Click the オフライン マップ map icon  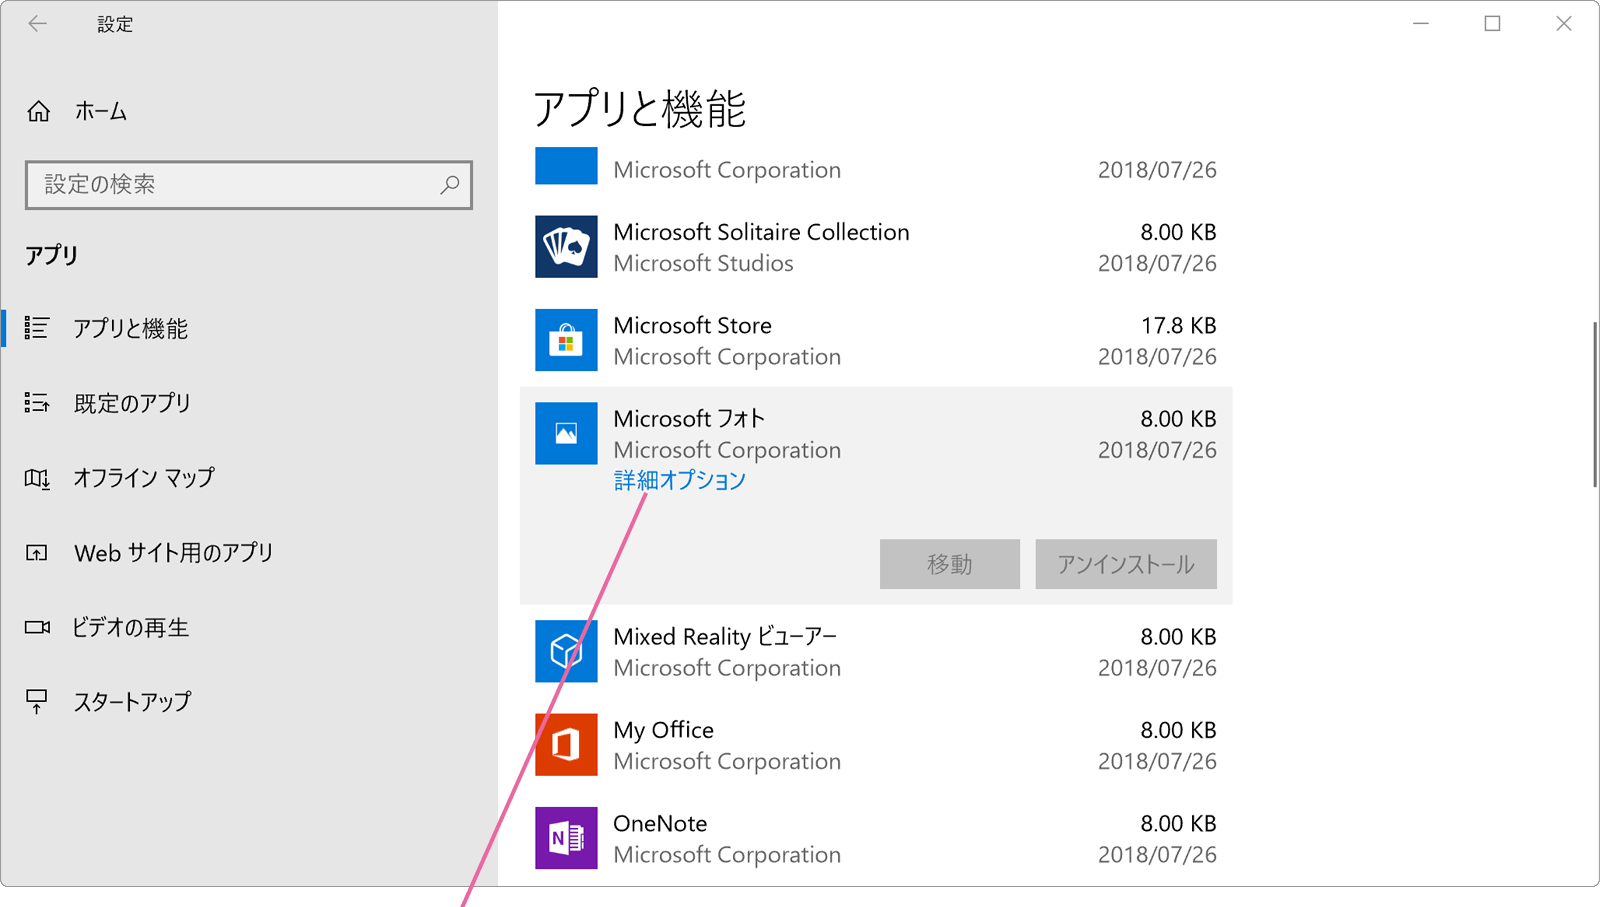point(37,478)
